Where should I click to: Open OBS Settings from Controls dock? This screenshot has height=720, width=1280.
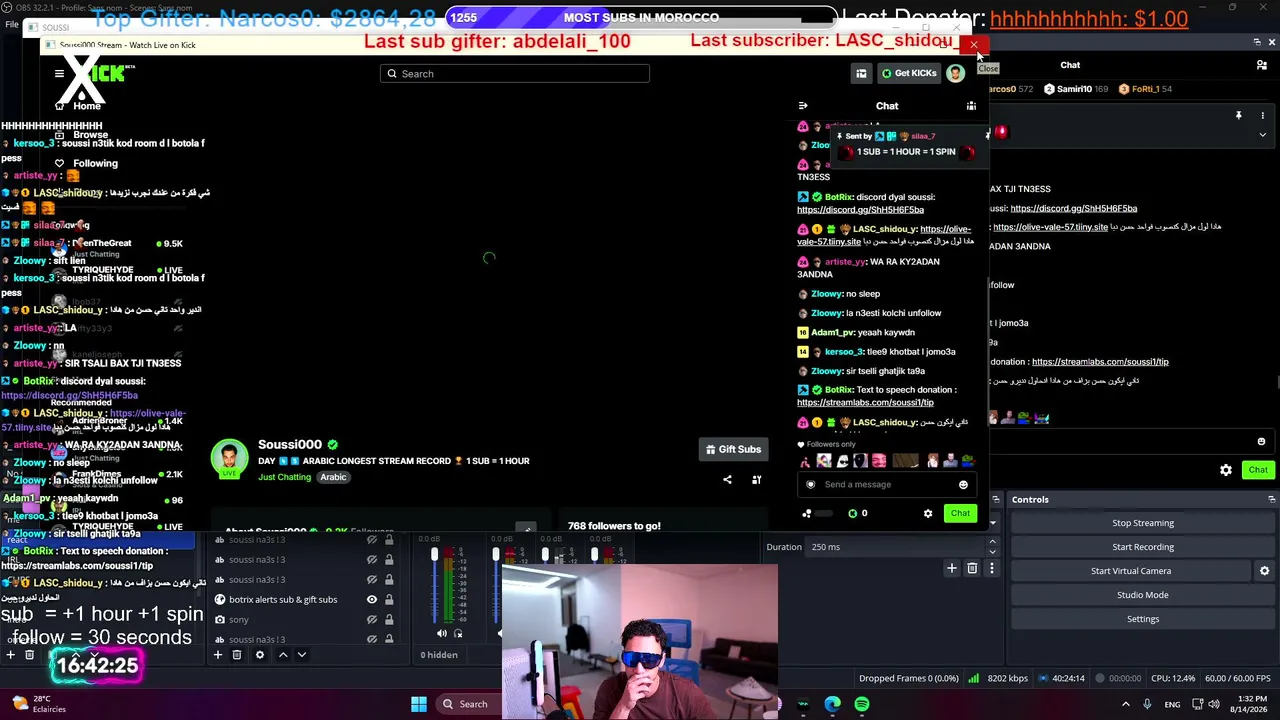pyautogui.click(x=1143, y=619)
